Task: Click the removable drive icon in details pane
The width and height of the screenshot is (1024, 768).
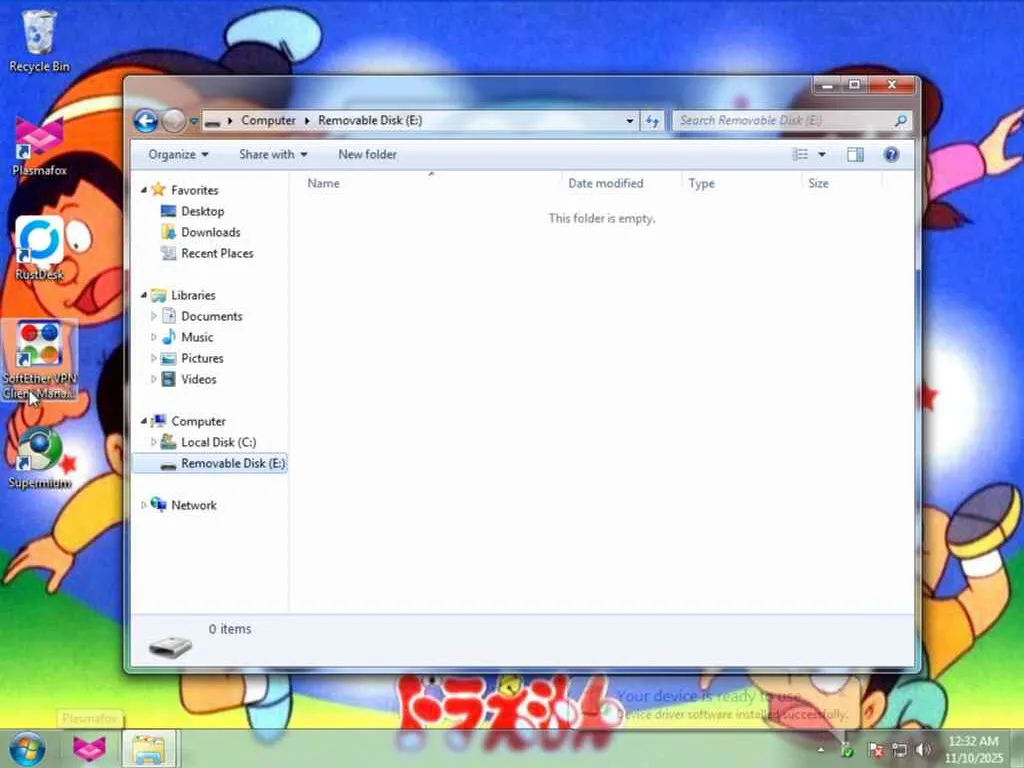Action: [x=170, y=645]
